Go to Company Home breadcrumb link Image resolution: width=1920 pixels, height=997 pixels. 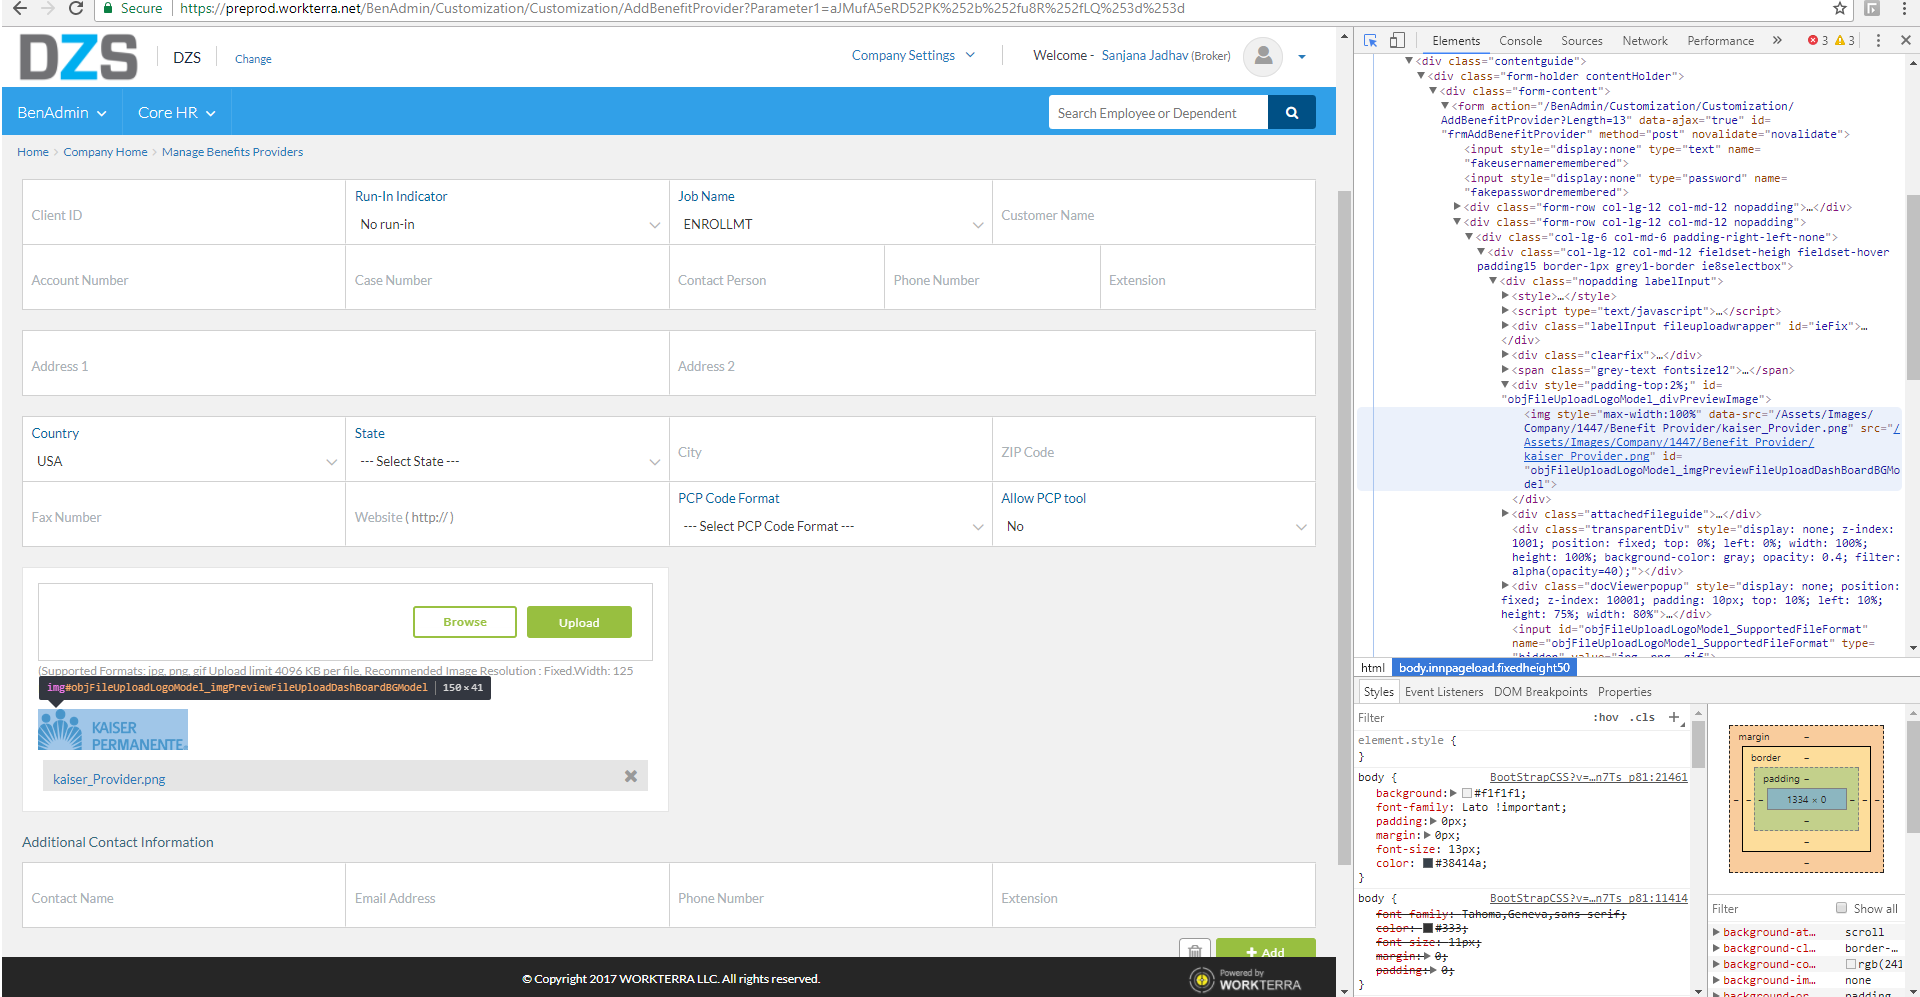pyautogui.click(x=105, y=152)
